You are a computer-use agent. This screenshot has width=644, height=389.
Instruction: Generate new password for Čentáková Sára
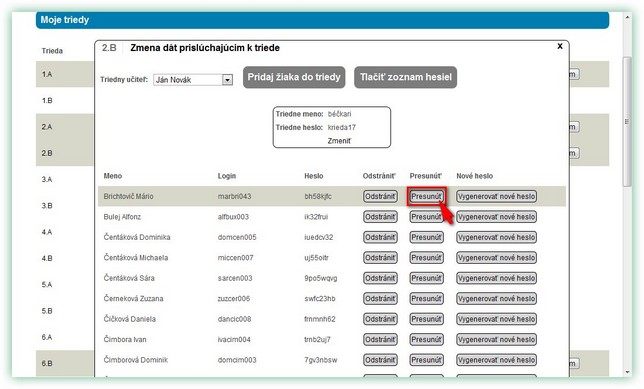point(497,278)
